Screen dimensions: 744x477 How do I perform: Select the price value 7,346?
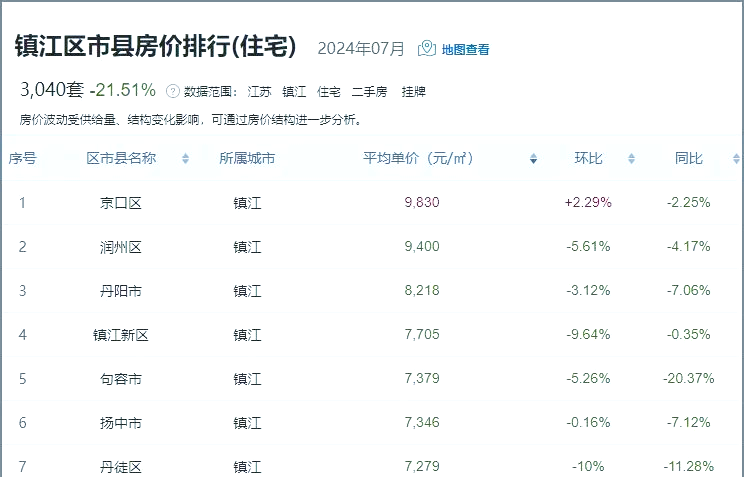(x=422, y=422)
